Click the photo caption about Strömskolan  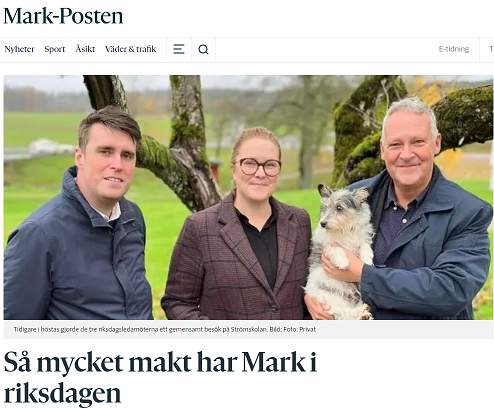coord(165,329)
